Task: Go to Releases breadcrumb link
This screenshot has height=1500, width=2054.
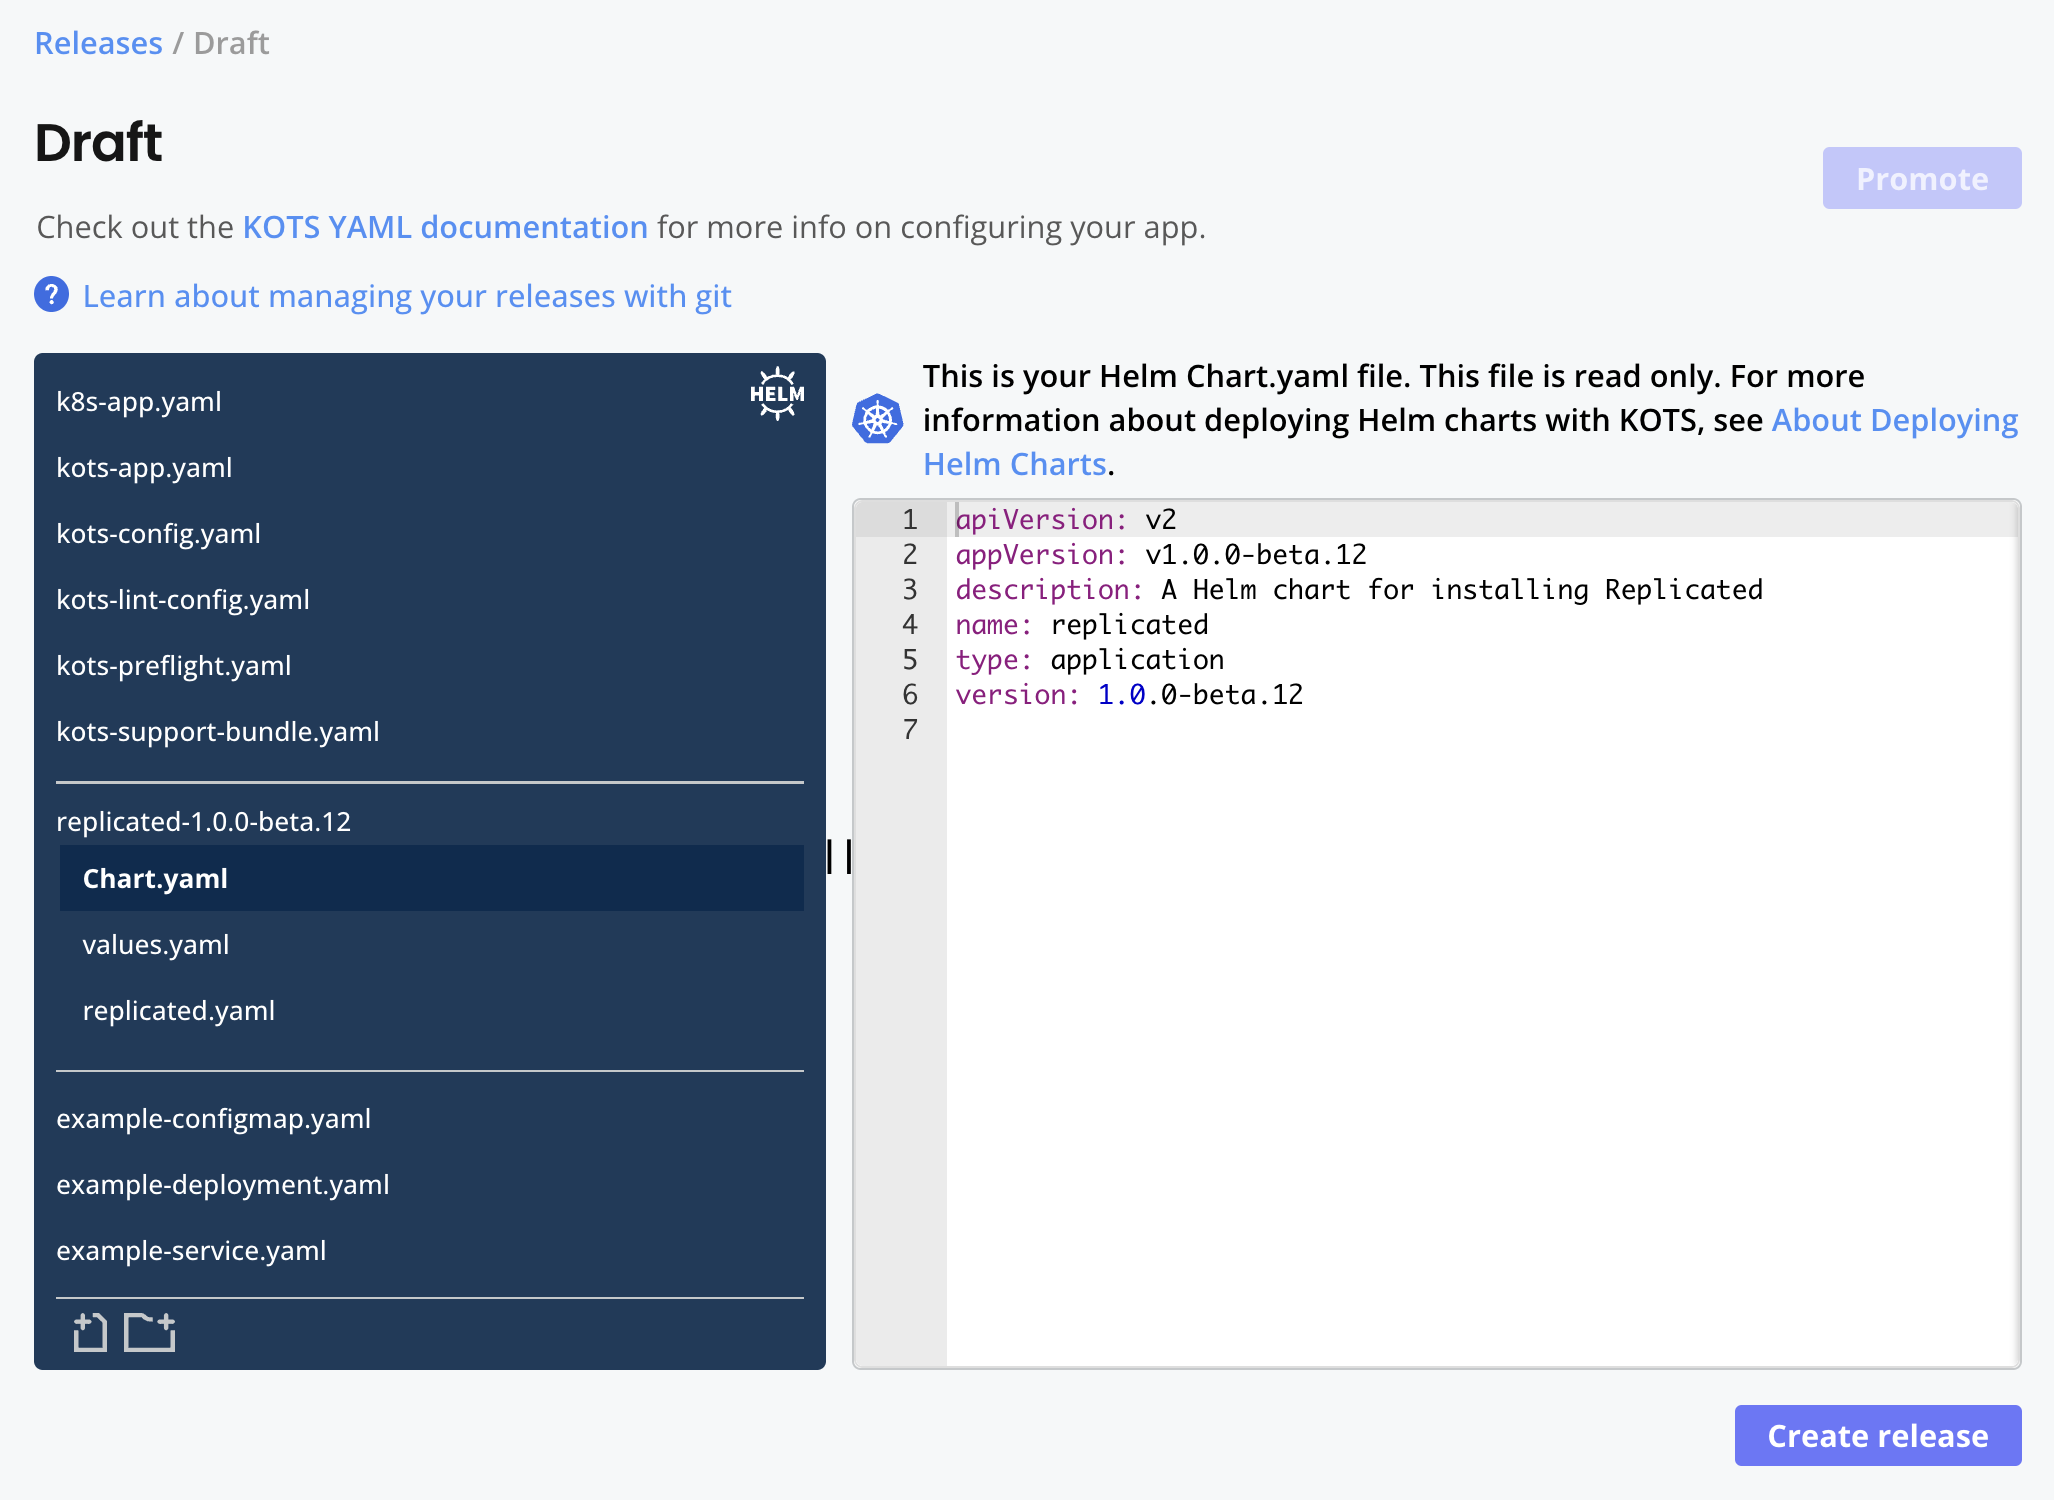Action: tap(98, 43)
